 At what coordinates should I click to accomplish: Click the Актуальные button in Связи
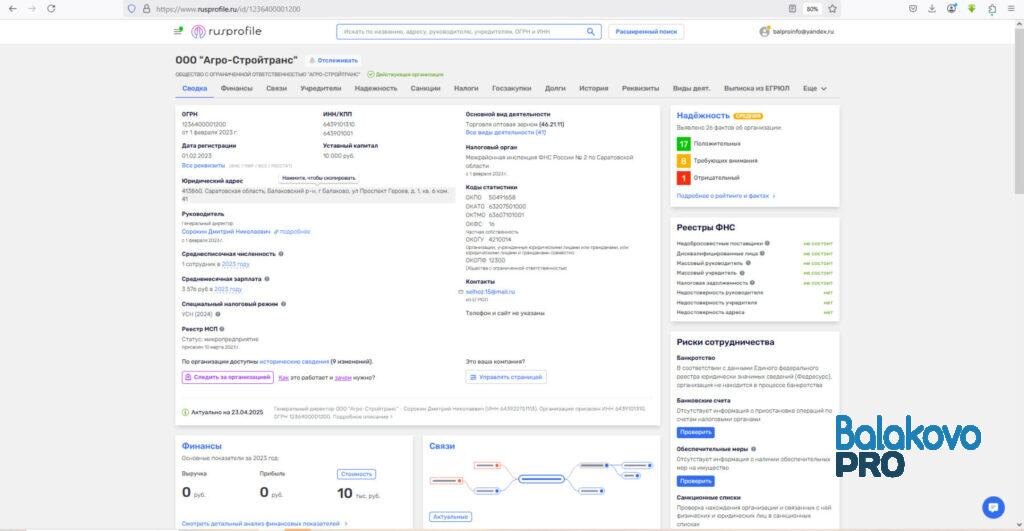point(451,517)
